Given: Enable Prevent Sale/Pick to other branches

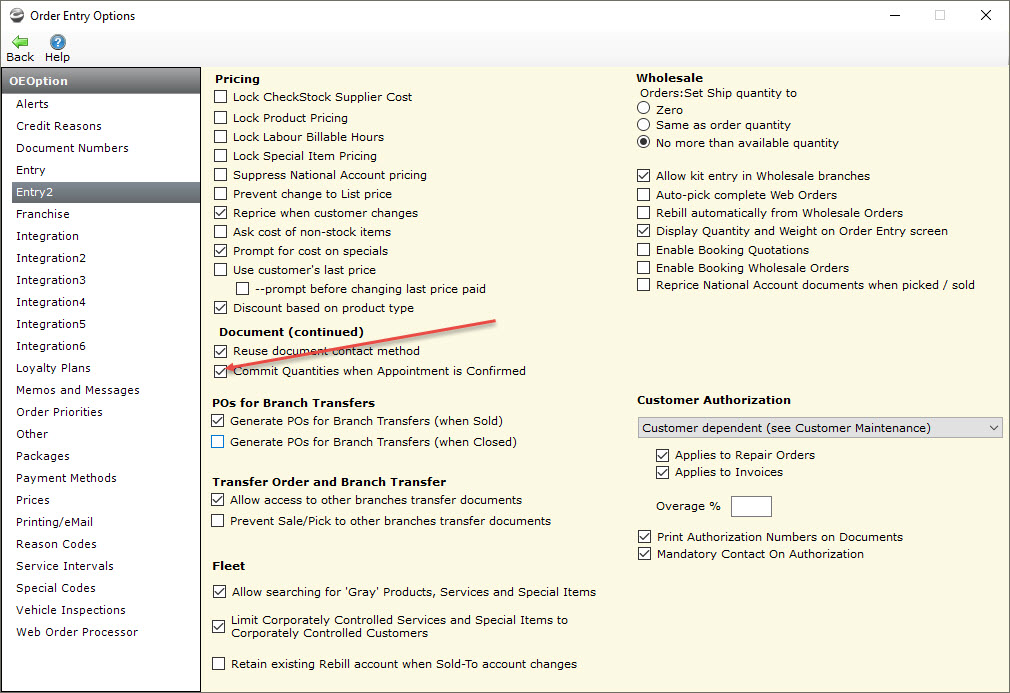Looking at the screenshot, I should pos(218,520).
